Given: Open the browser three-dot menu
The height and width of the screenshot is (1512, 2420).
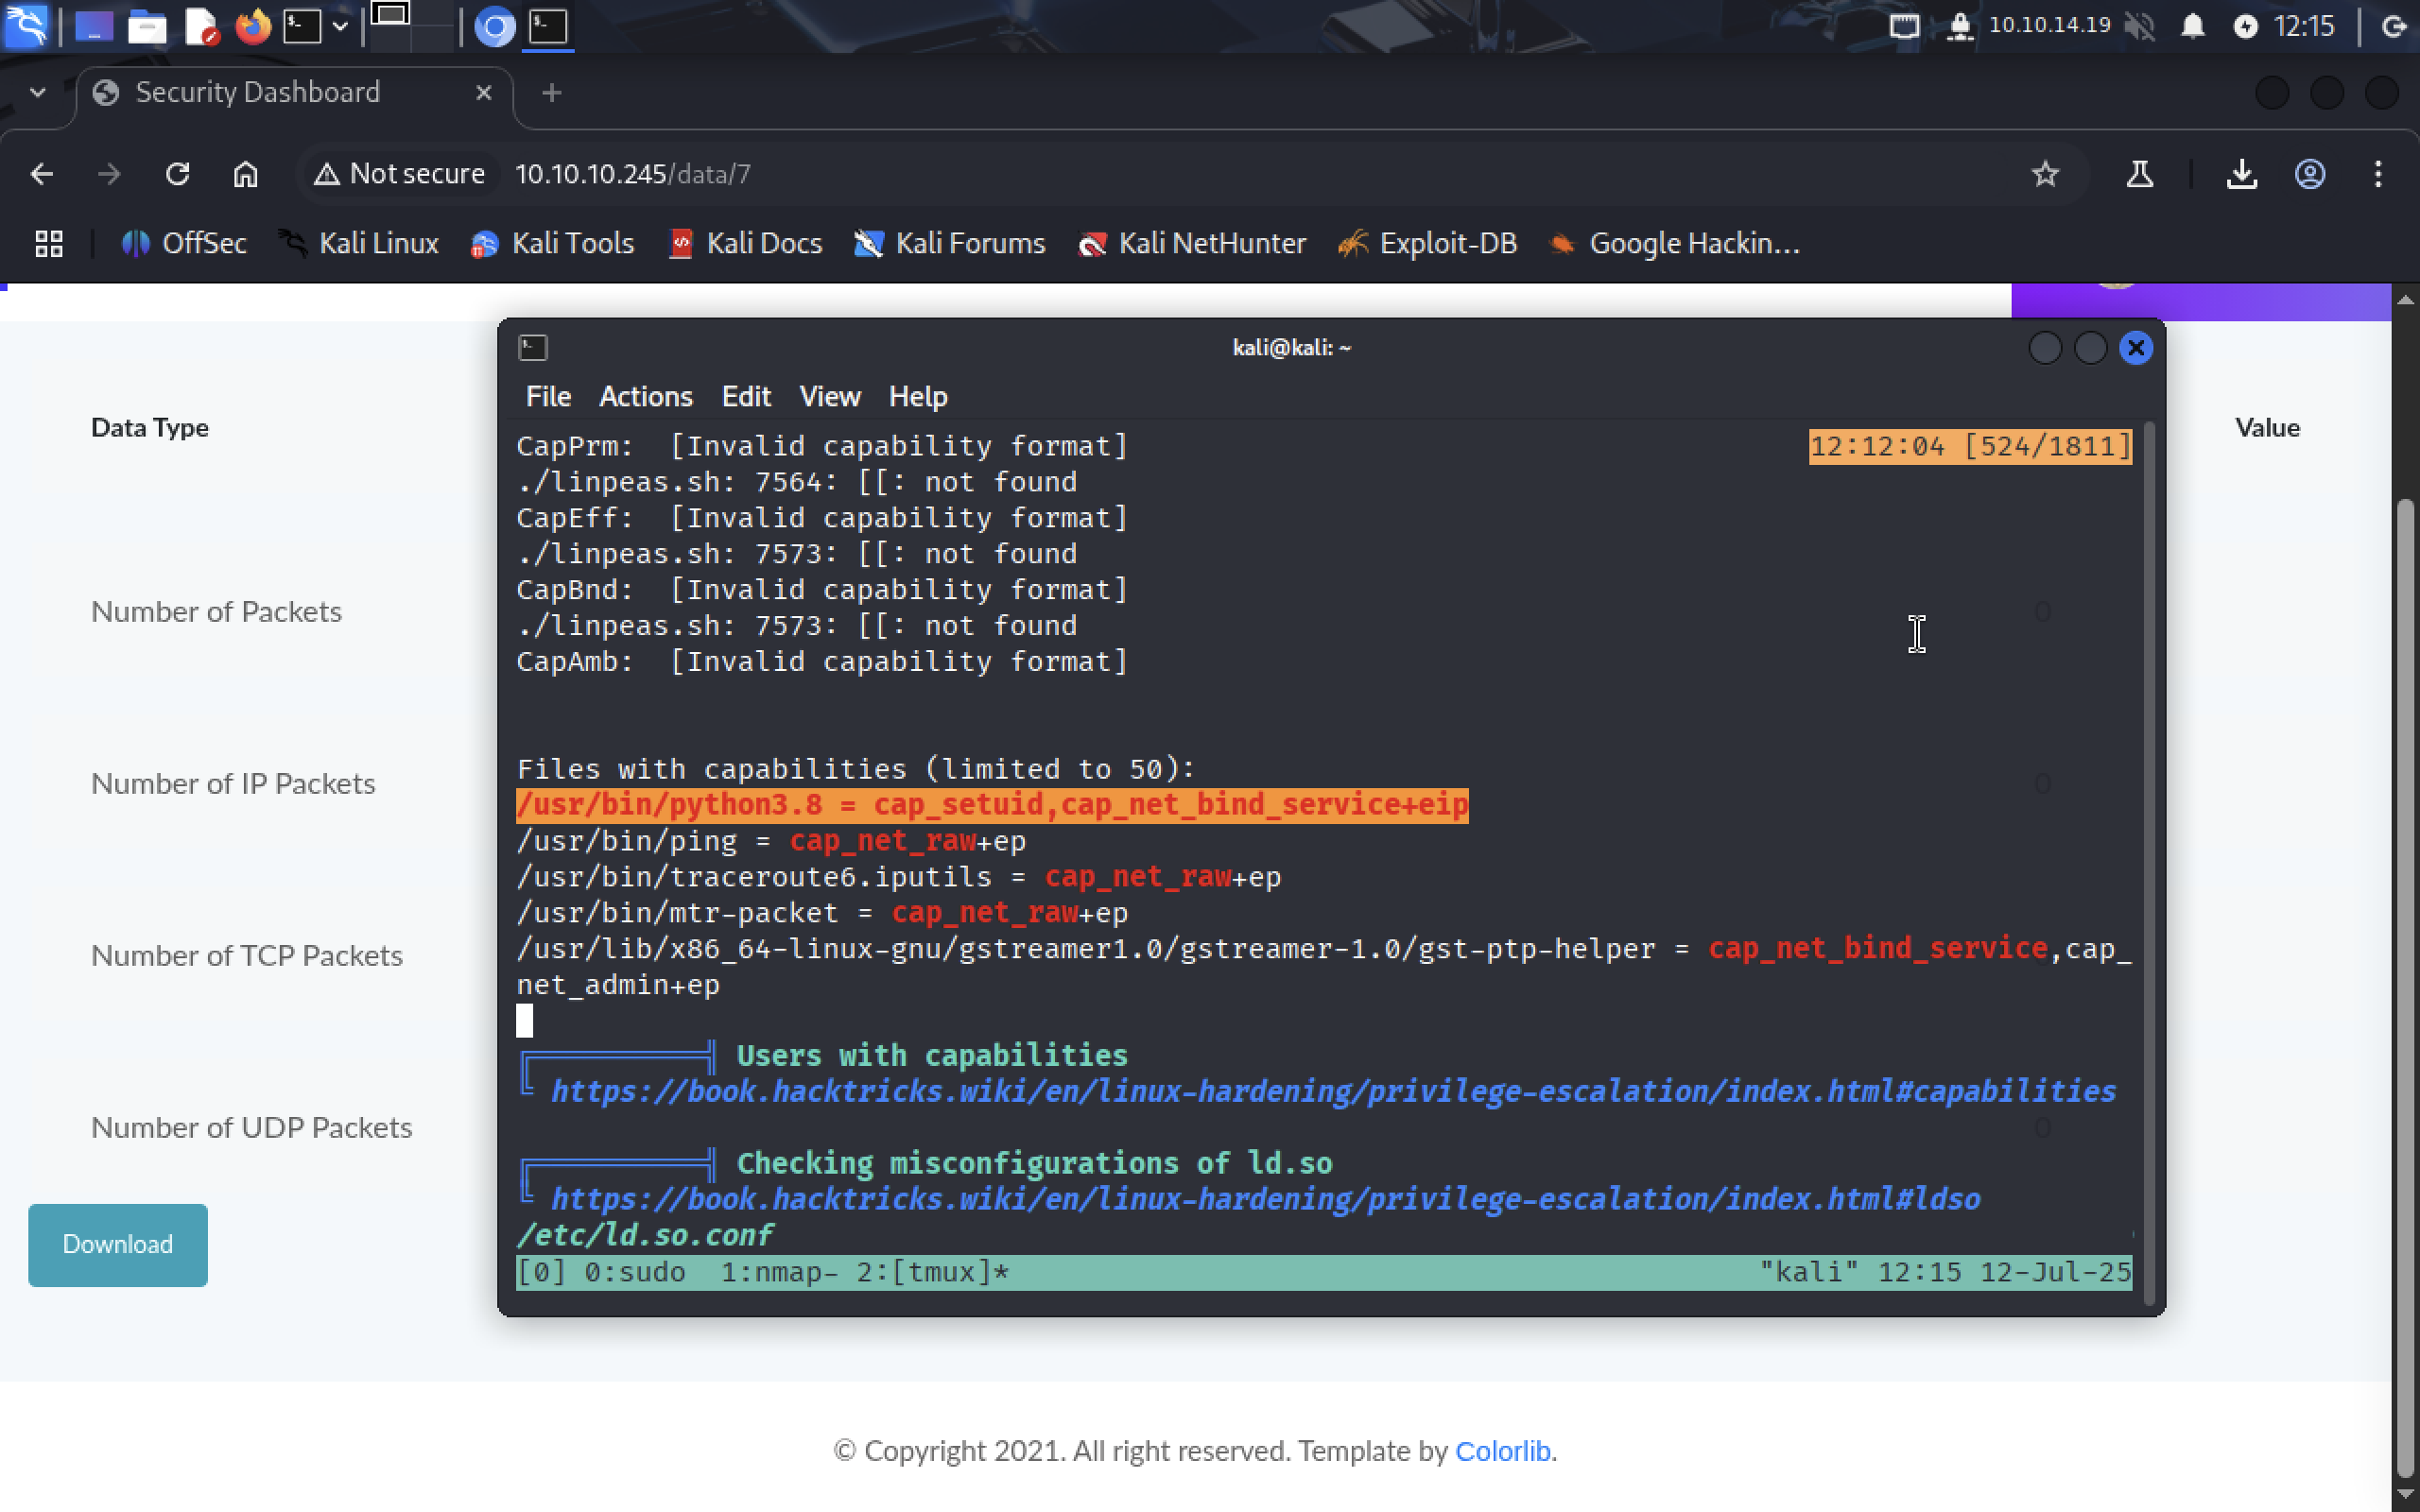Looking at the screenshot, I should coord(2378,174).
